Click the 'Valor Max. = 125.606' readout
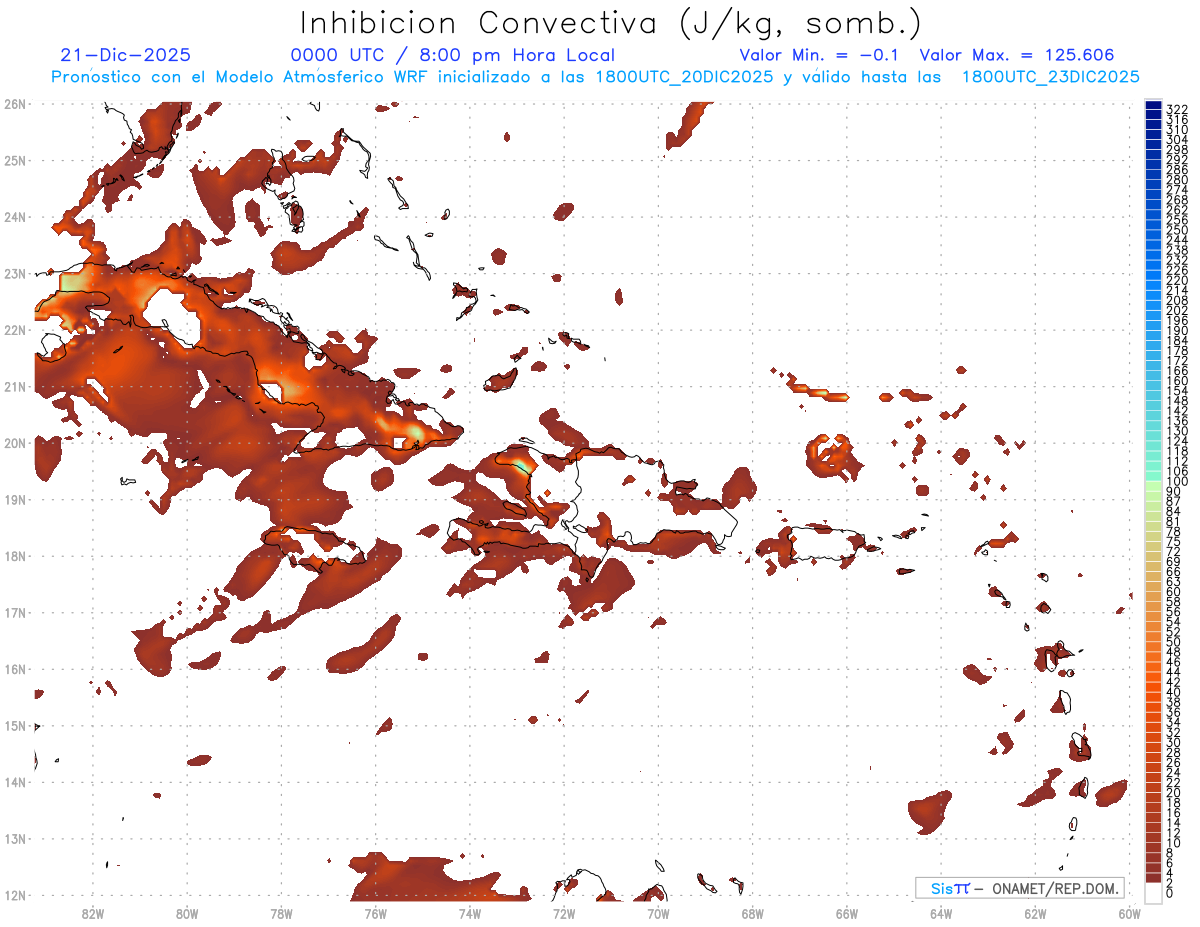This screenshot has height=927, width=1200. click(1017, 55)
